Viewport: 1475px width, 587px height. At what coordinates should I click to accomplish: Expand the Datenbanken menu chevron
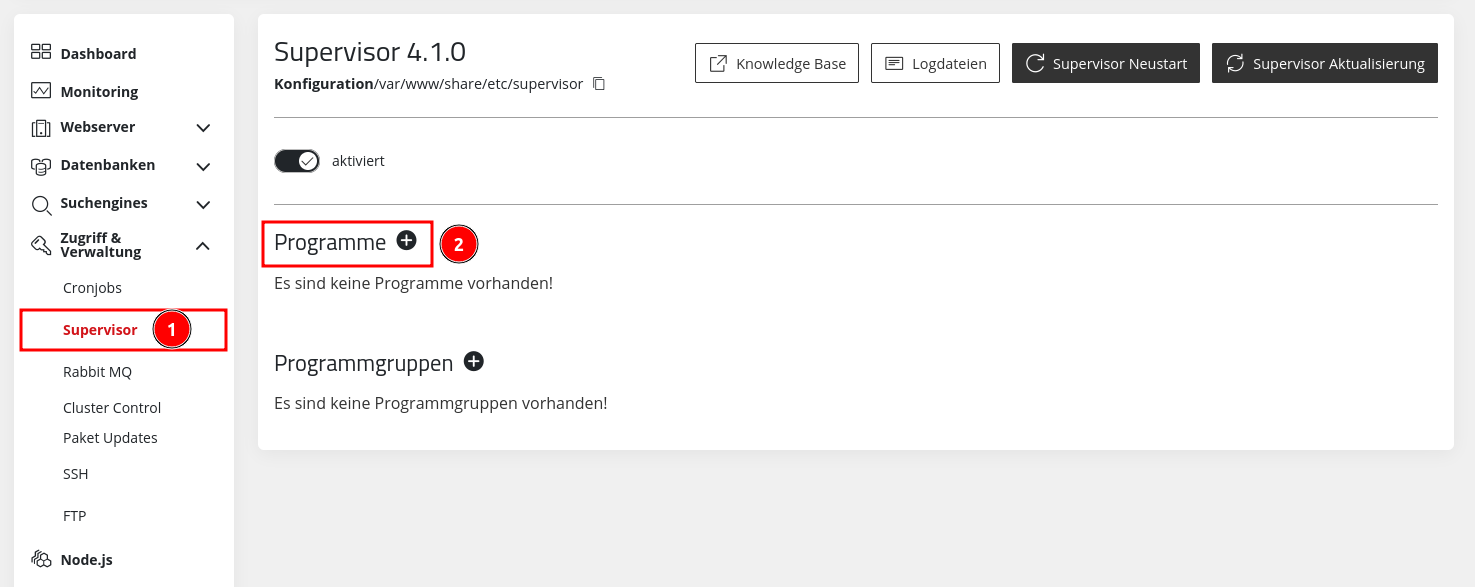pos(203,166)
